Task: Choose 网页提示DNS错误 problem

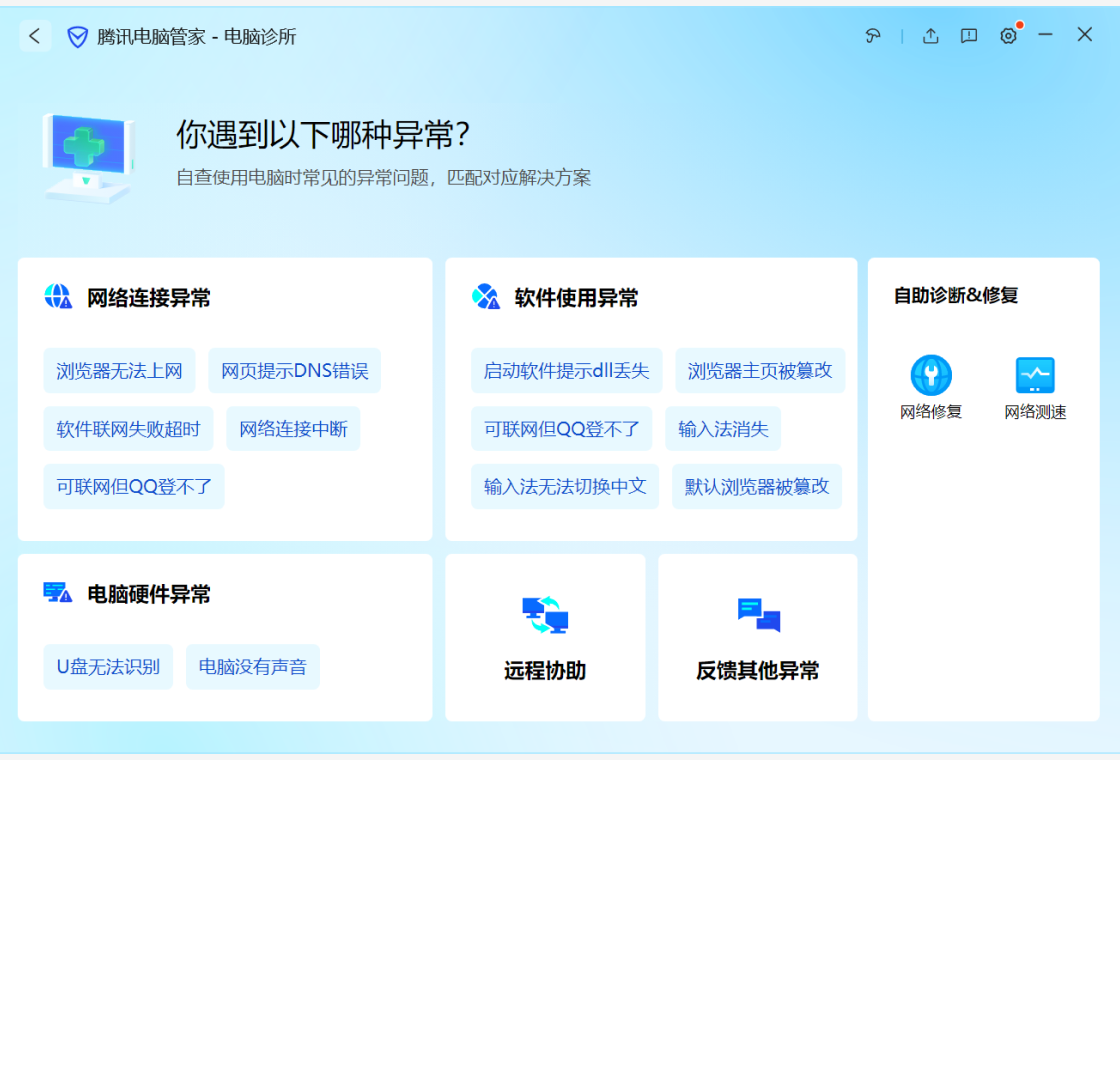Action: [x=295, y=371]
